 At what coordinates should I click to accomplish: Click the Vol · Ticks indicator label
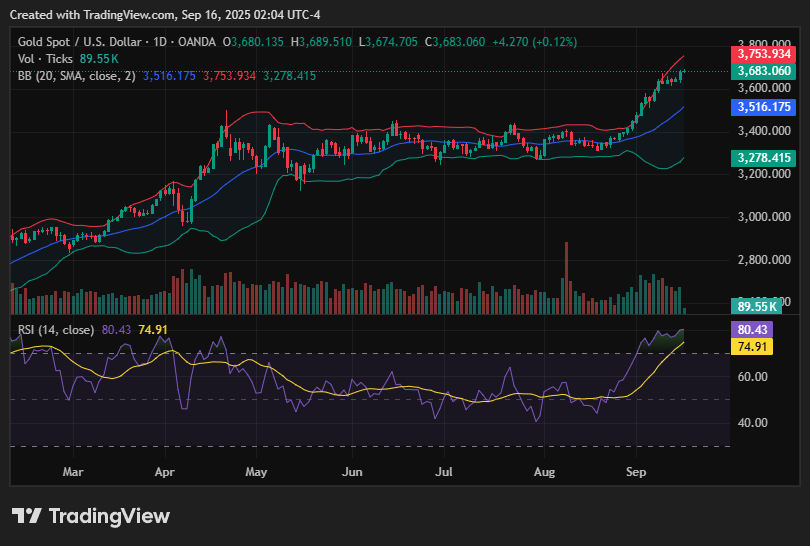(45, 59)
